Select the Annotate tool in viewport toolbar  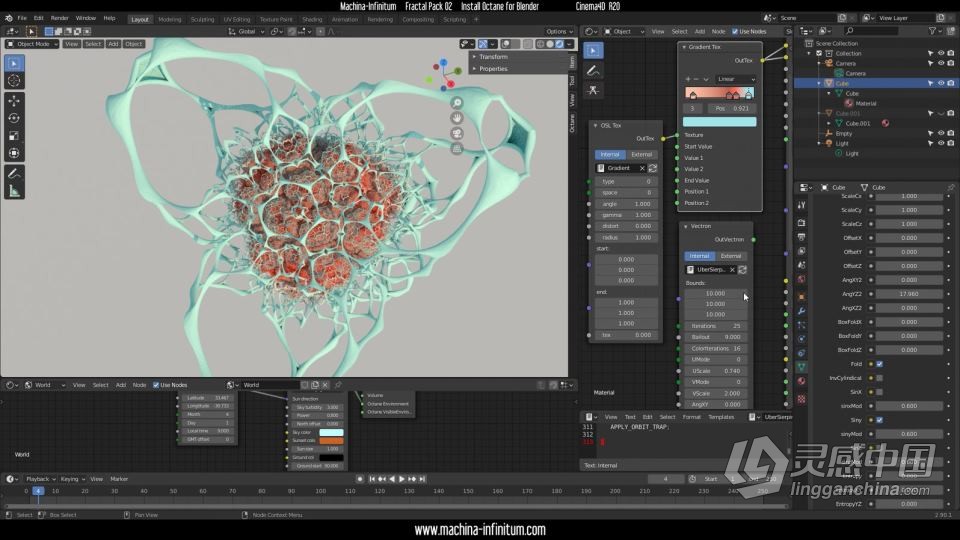point(14,174)
